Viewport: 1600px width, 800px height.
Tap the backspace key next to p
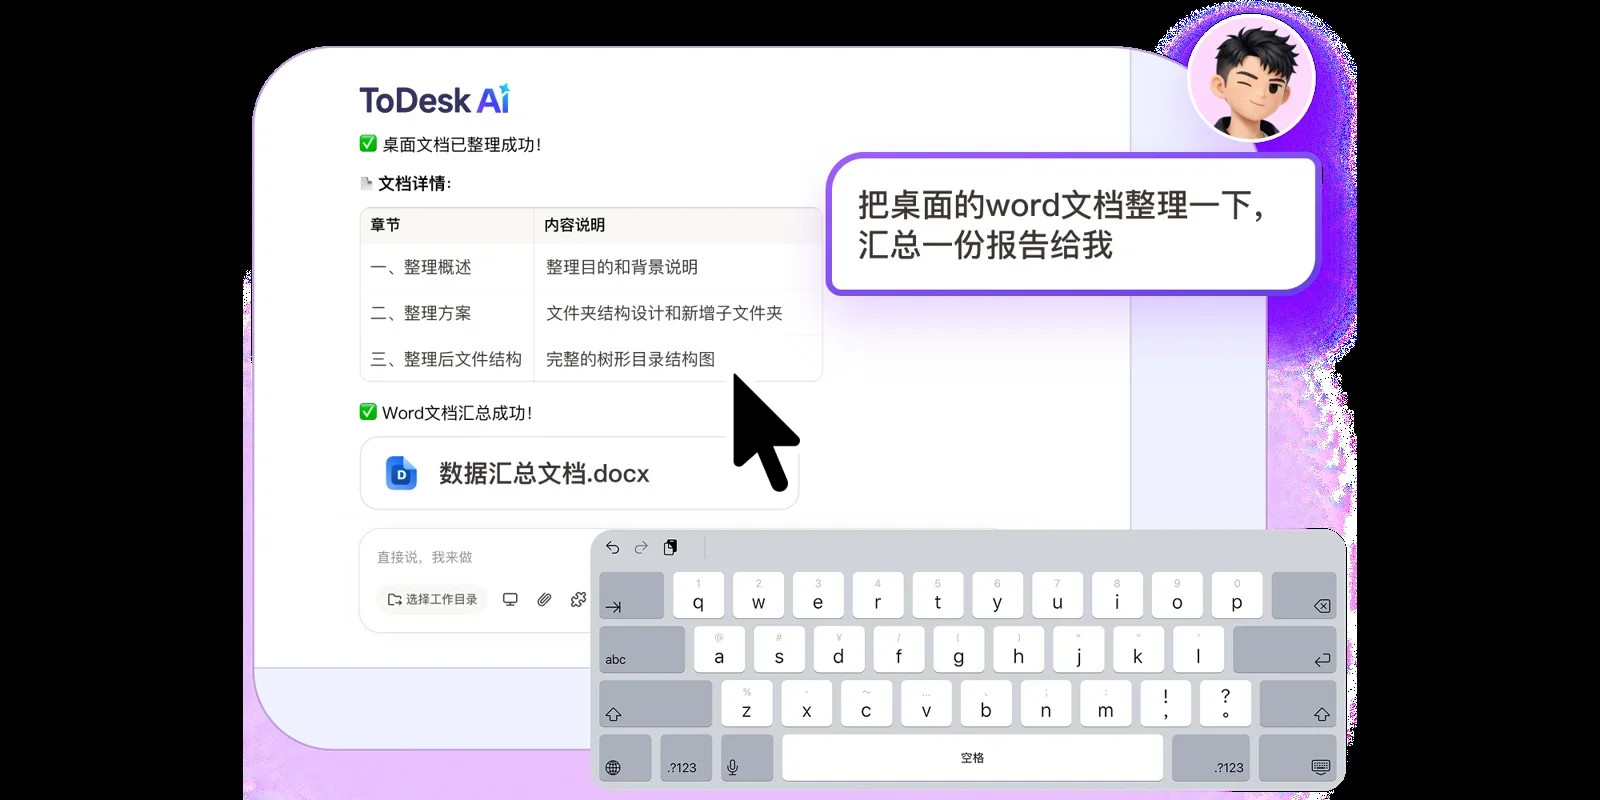(x=1304, y=596)
